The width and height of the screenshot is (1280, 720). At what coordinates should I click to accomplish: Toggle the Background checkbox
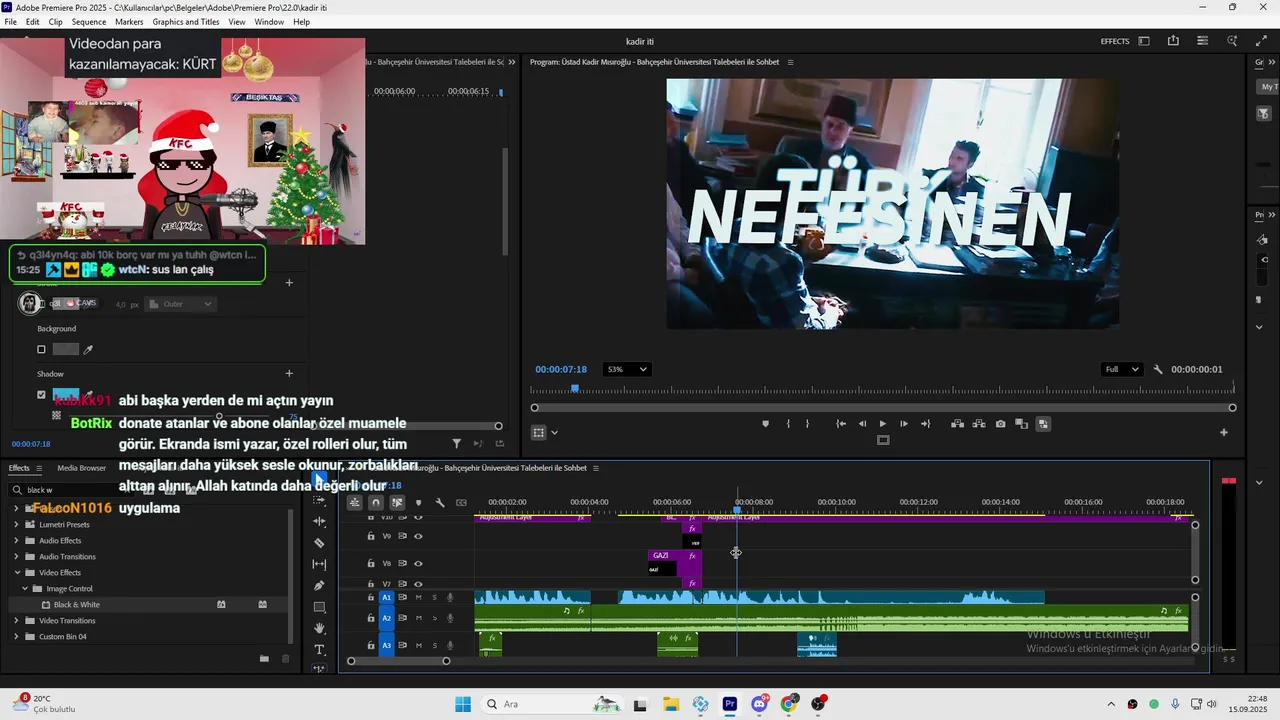(x=41, y=349)
